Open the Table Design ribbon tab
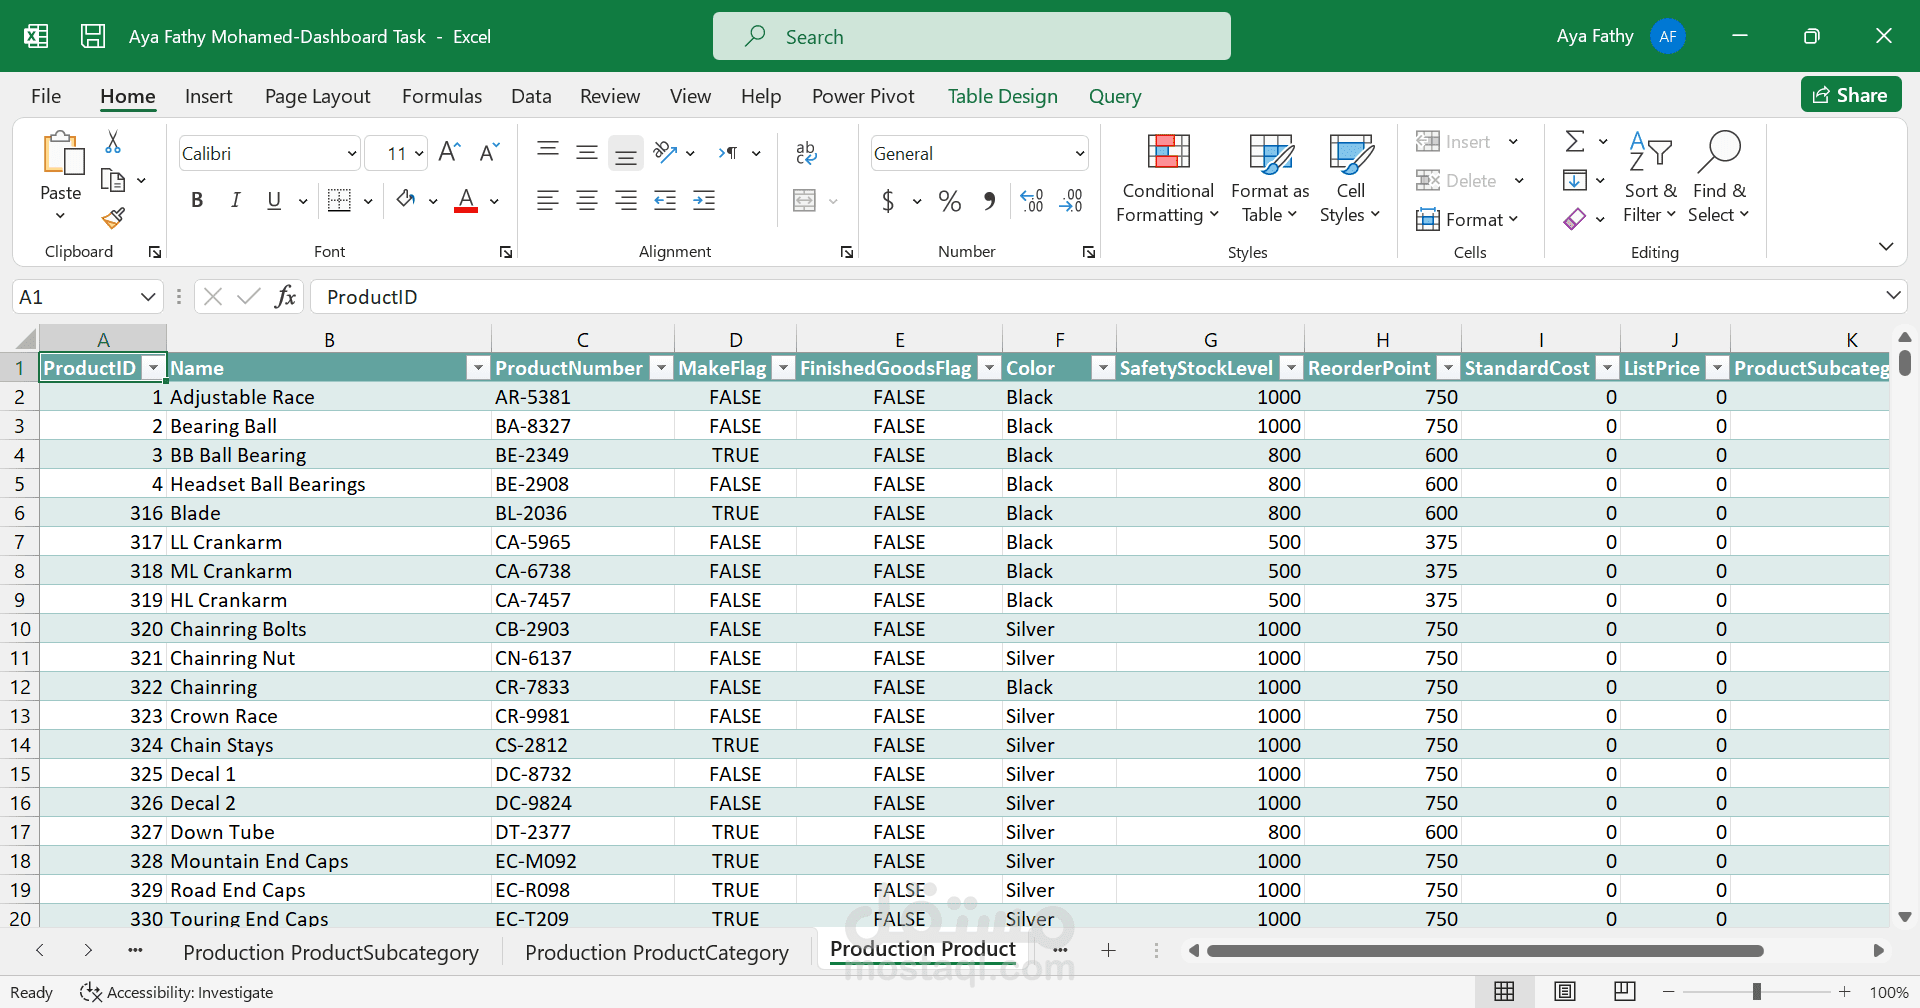The width and height of the screenshot is (1920, 1008). 1002,96
